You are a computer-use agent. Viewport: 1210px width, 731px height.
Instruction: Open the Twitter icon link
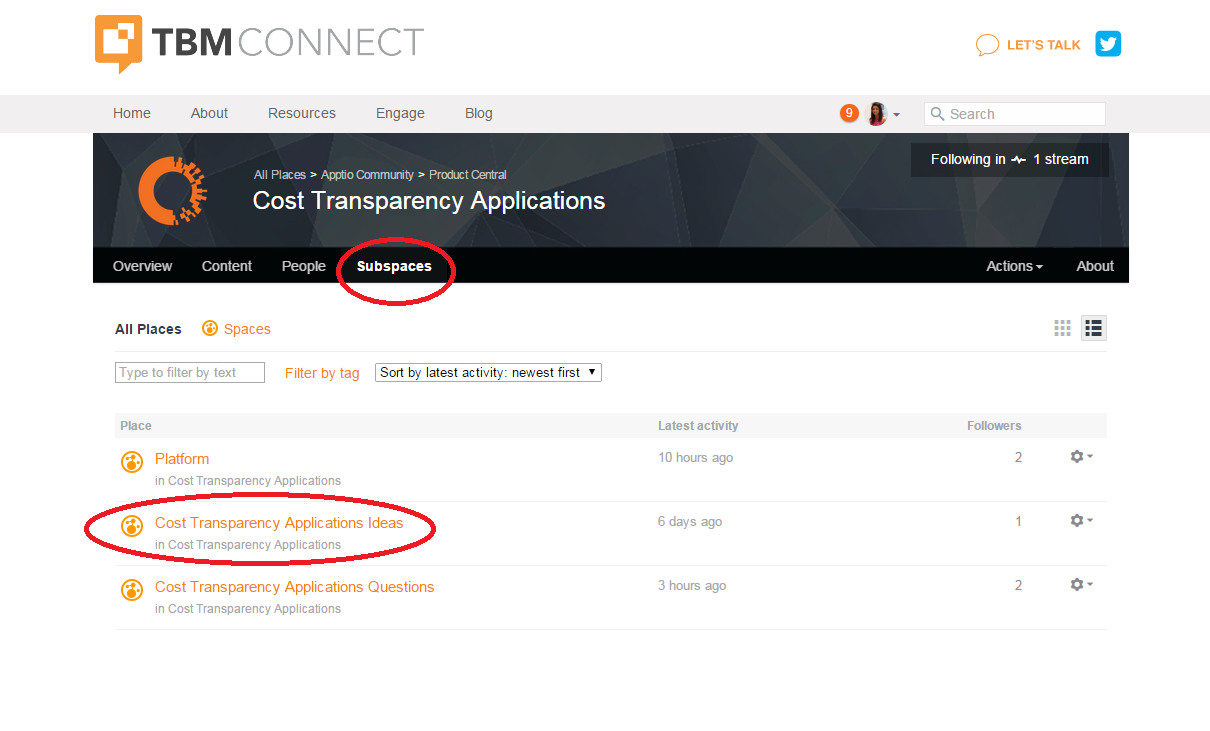click(1108, 44)
